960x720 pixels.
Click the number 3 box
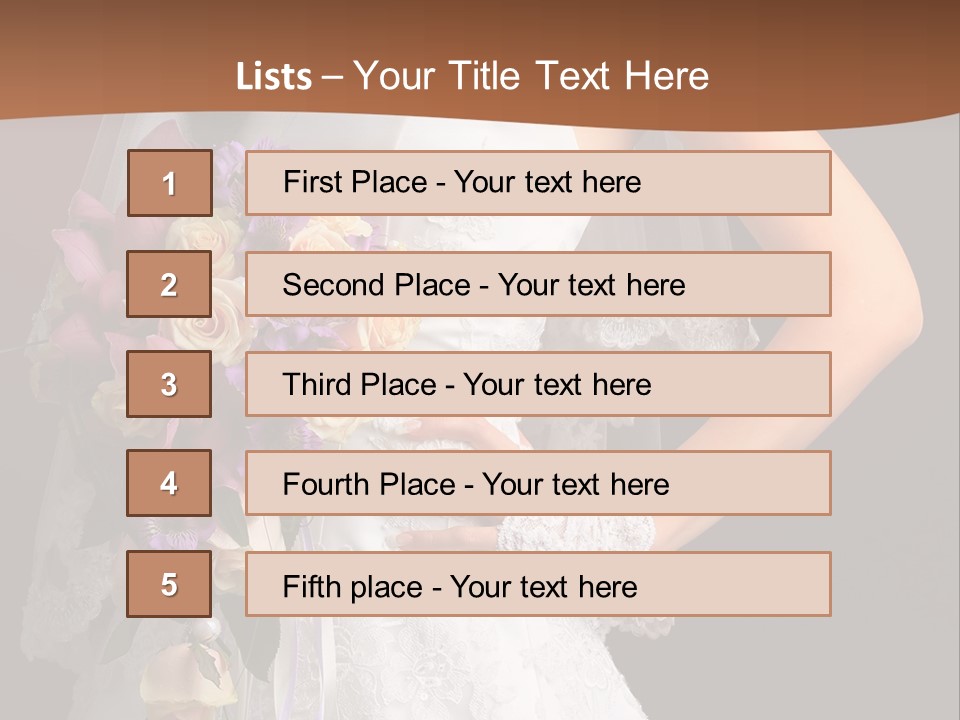tap(169, 384)
